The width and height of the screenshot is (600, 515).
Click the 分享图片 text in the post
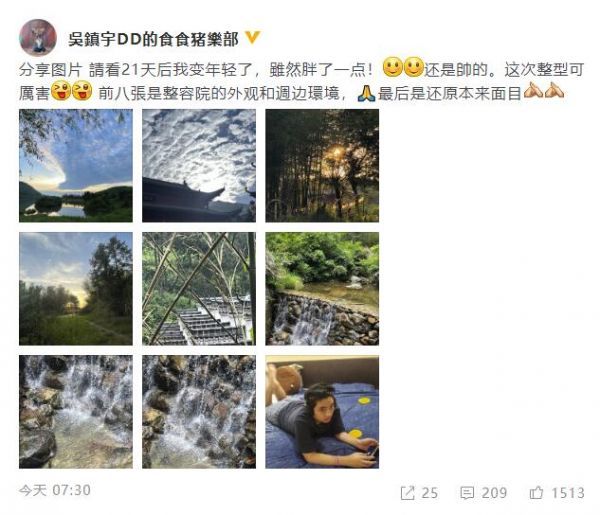pos(51,70)
